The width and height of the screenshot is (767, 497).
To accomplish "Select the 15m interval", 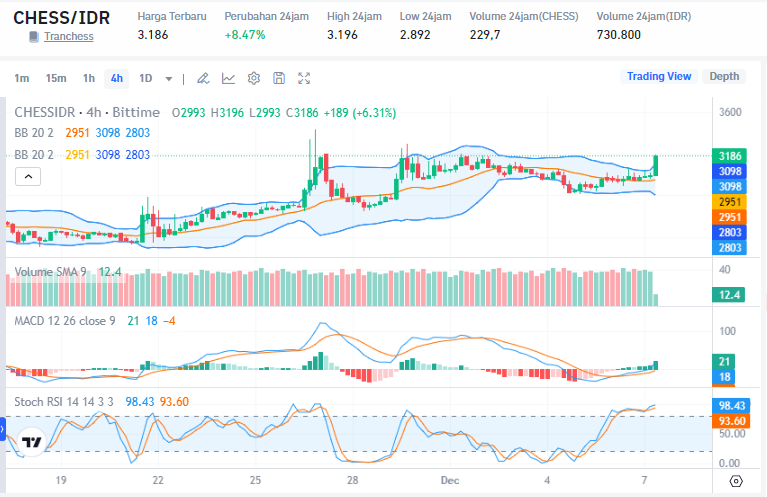I will (x=56, y=78).
